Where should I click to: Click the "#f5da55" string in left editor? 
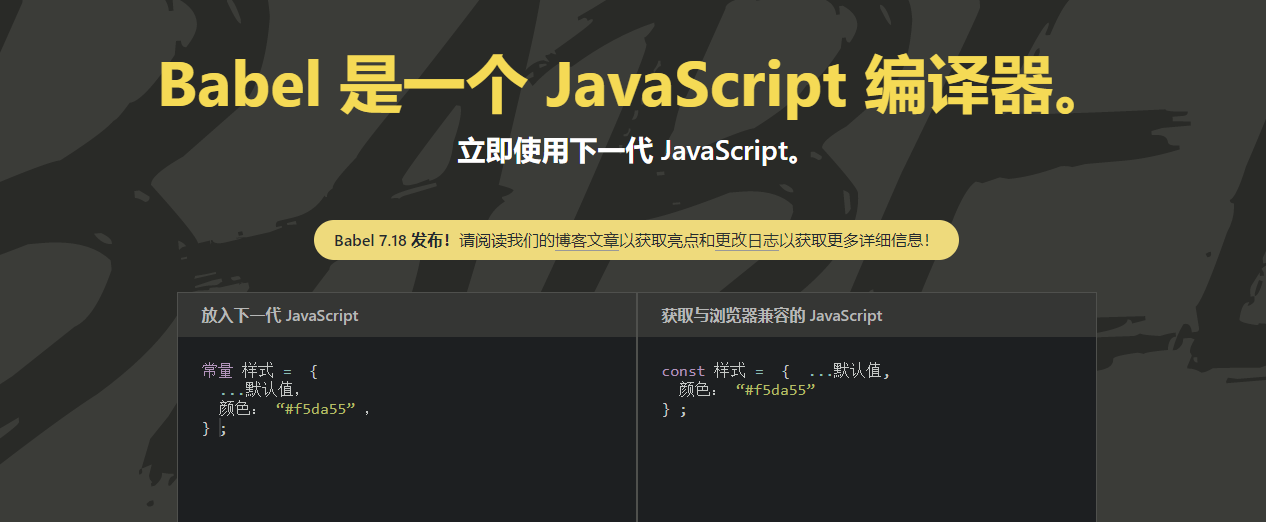point(316,409)
